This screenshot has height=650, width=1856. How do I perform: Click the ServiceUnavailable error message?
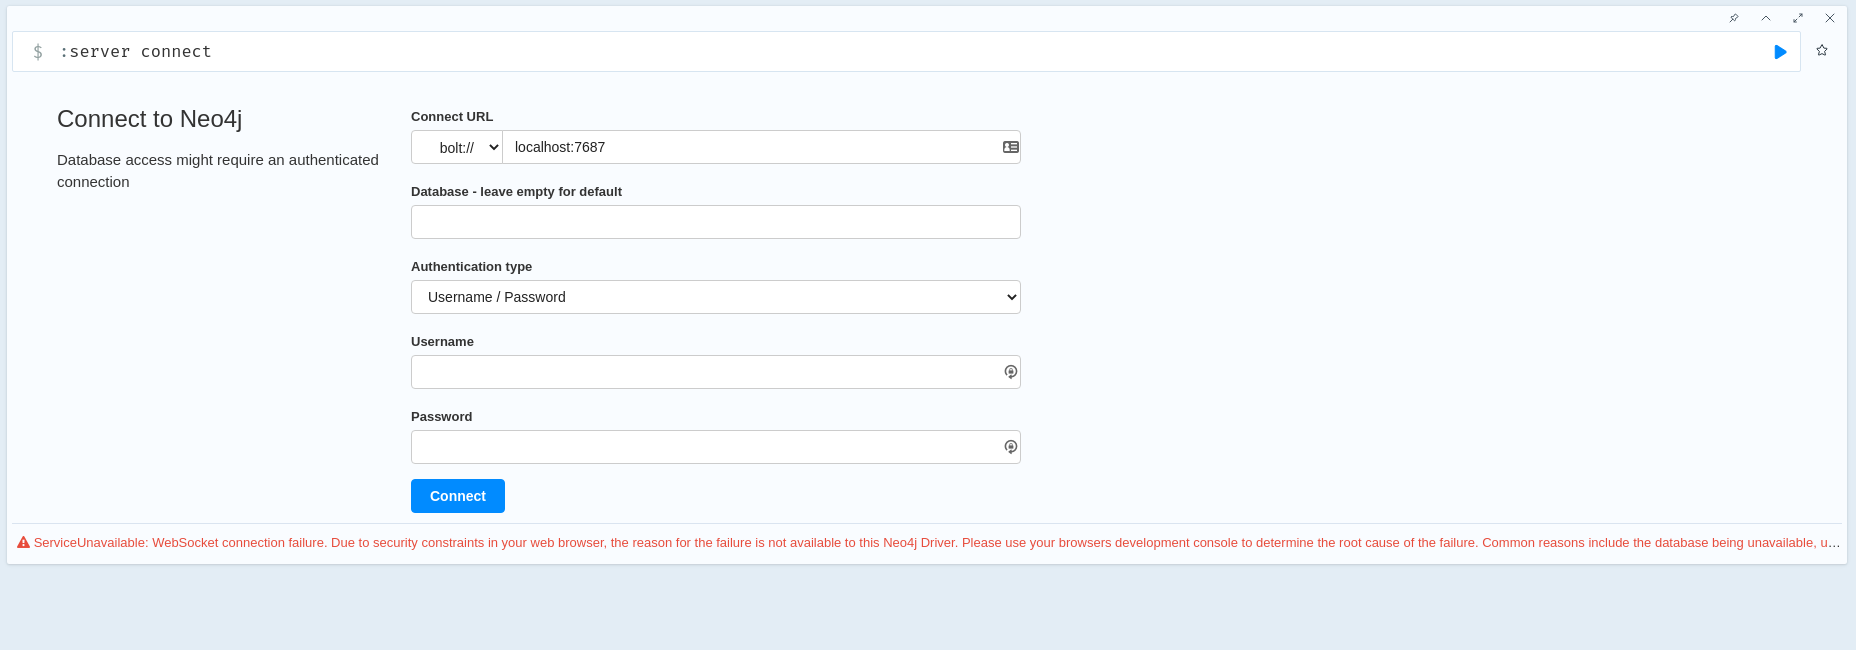click(x=937, y=543)
